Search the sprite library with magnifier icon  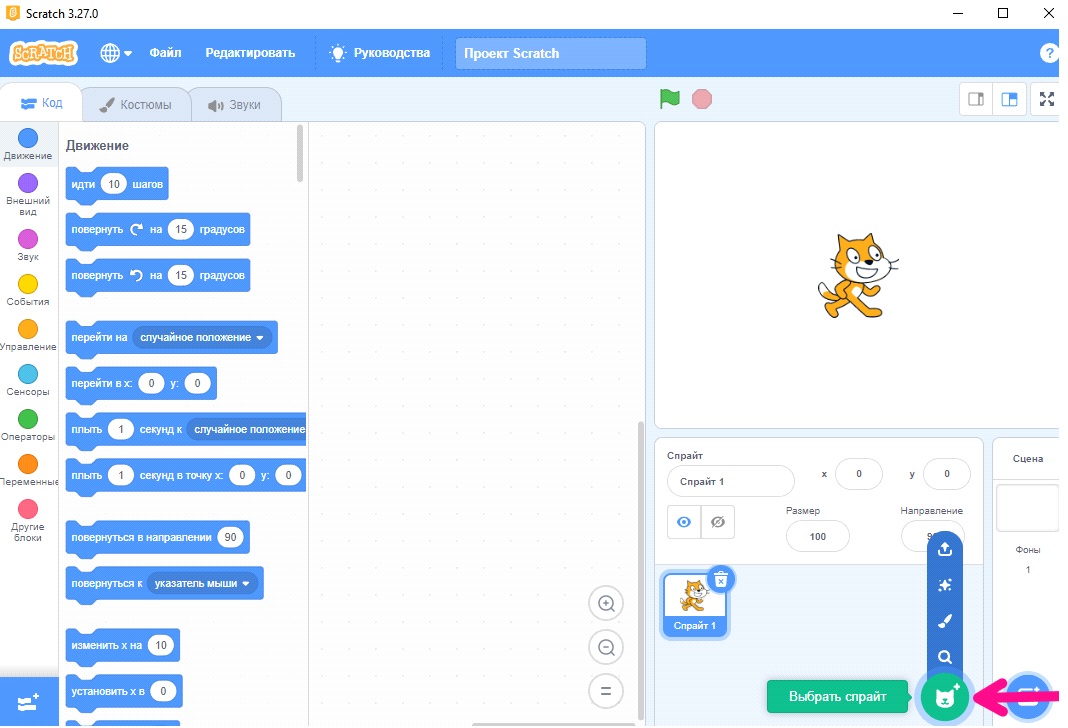(x=944, y=657)
